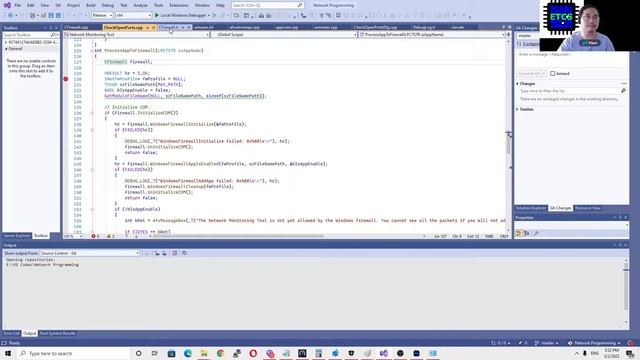Click Opera icon in taskbar
640x360 pixels.
point(253,353)
